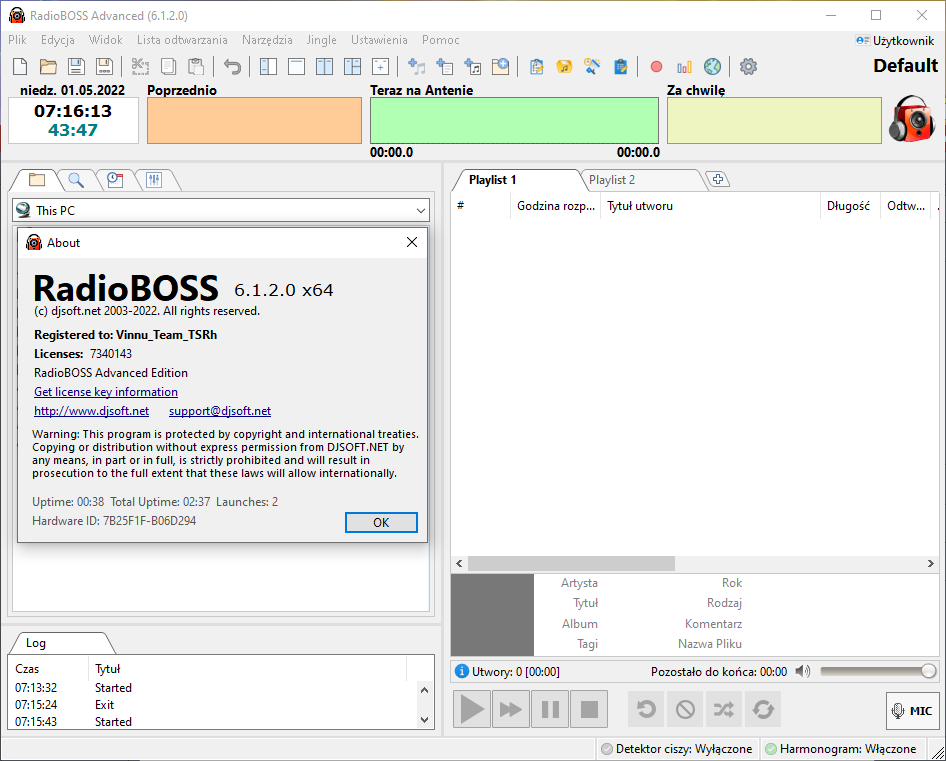The width and height of the screenshot is (946, 761).
Task: Save the playlist with the floppy disk icon
Action: tap(77, 66)
